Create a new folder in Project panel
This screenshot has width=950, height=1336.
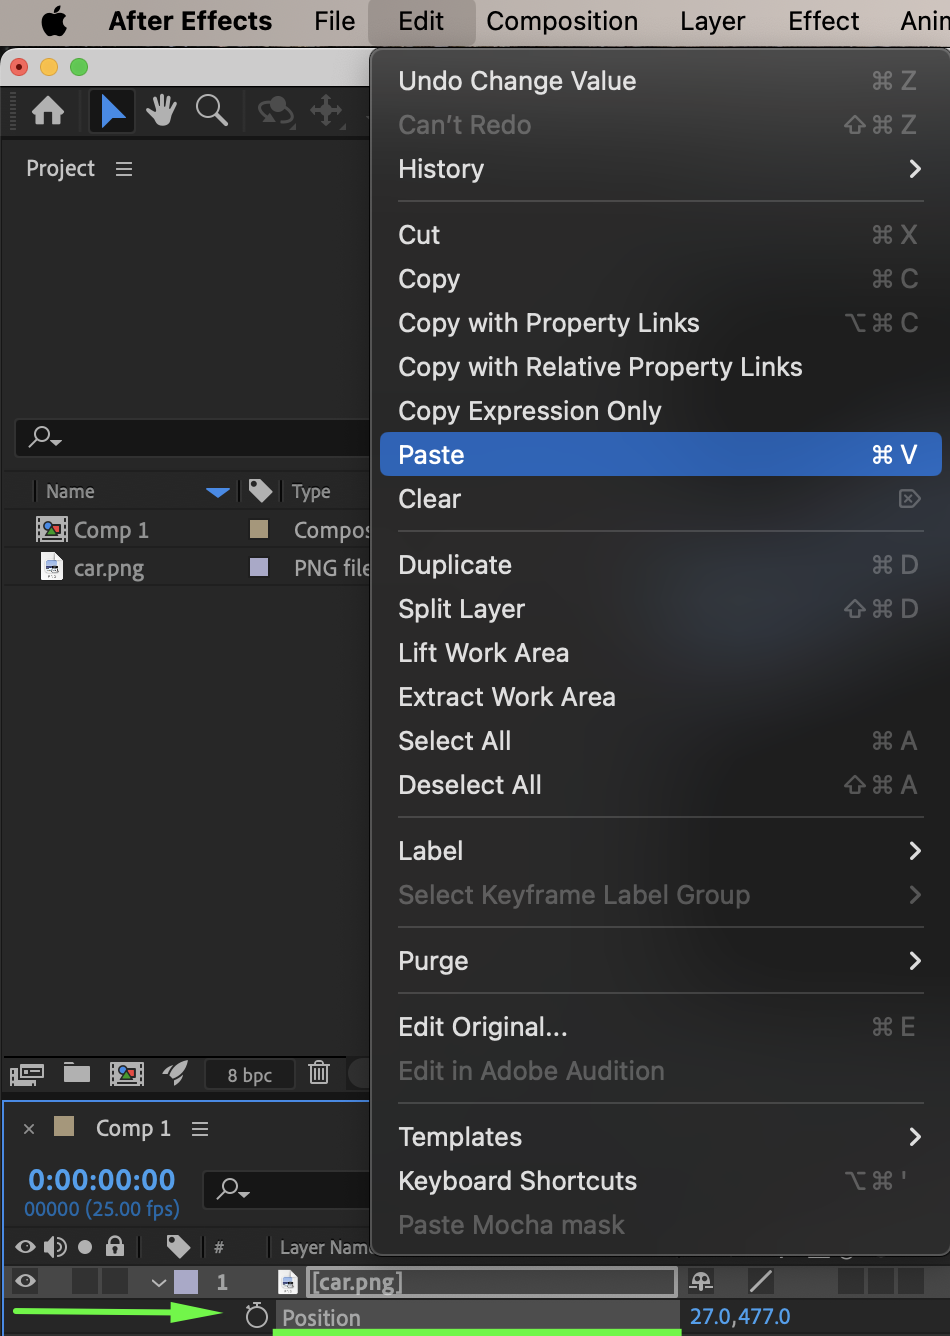77,1073
